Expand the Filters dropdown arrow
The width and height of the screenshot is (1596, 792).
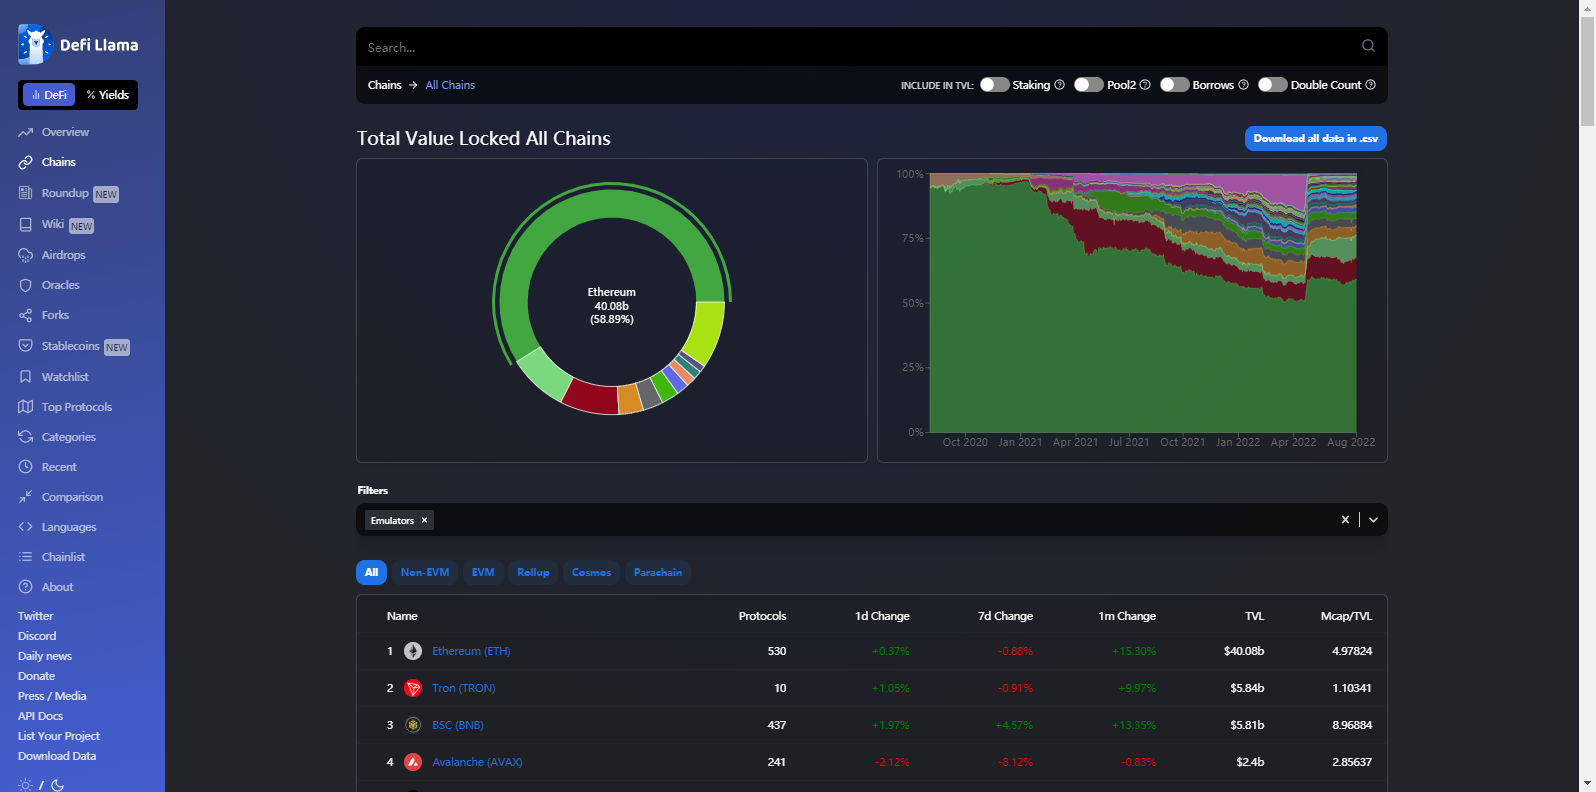[x=1373, y=520]
